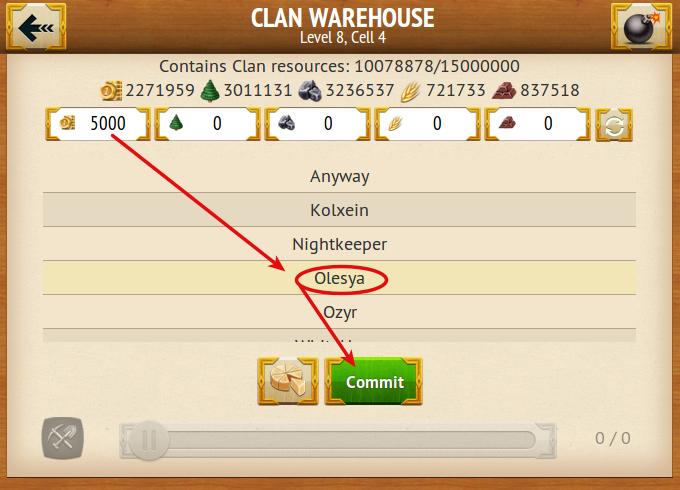Select clan member Anyway
Viewport: 680px width, 490px height.
coord(340,176)
